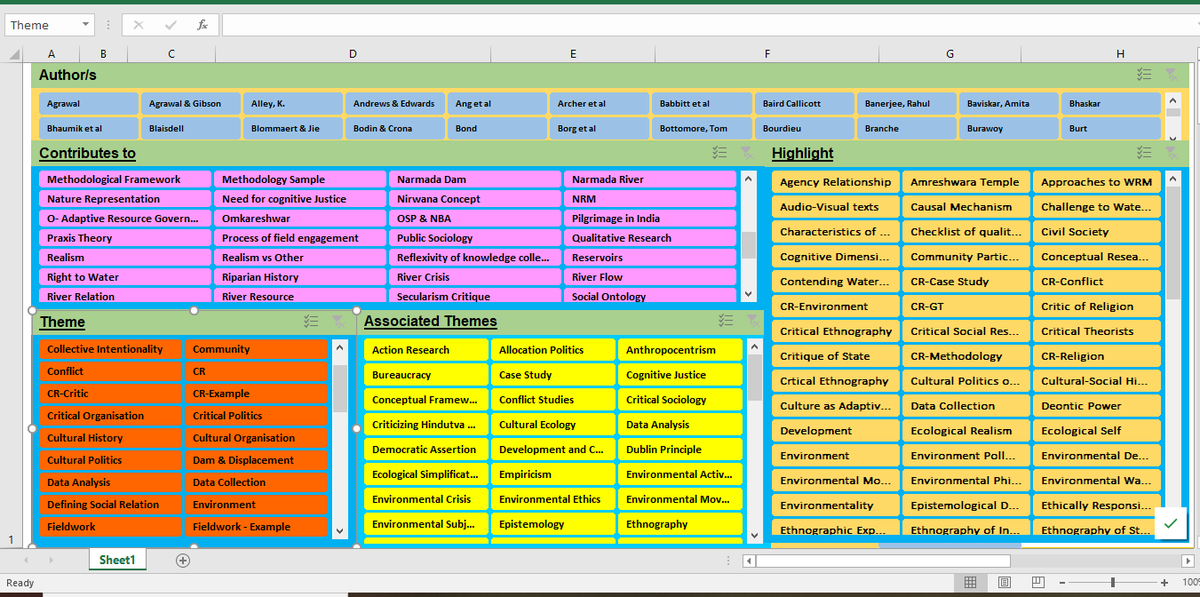Filter authors by Baviskar, Amita
The height and width of the screenshot is (597, 1200).
pyautogui.click(x=1008, y=103)
